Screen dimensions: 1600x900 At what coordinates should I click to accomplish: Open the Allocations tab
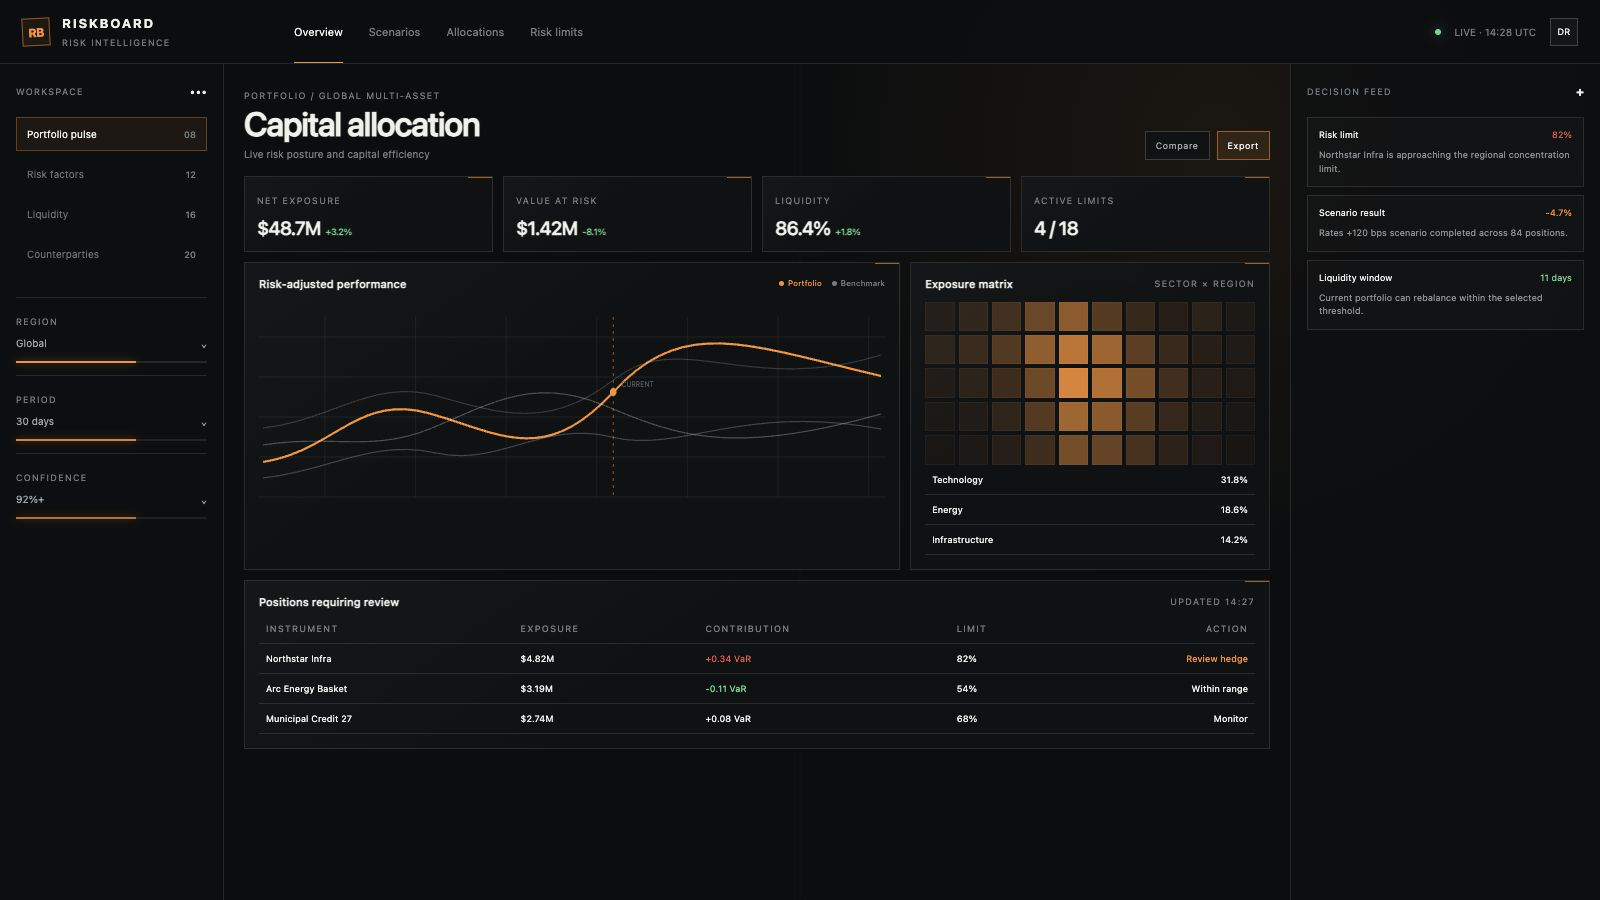[x=475, y=32]
